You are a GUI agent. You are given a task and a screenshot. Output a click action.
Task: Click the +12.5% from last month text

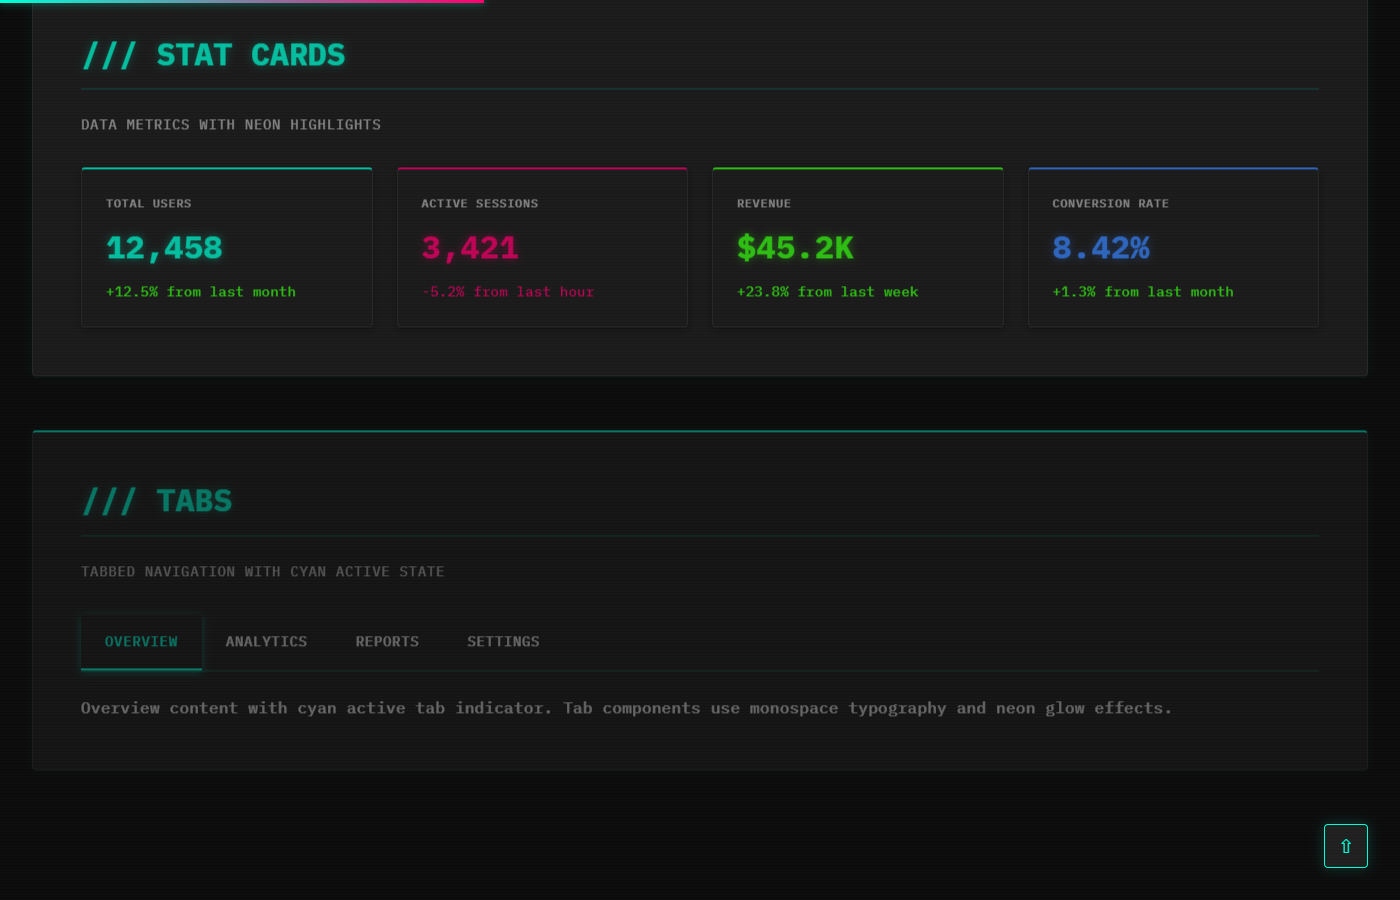[x=201, y=291]
